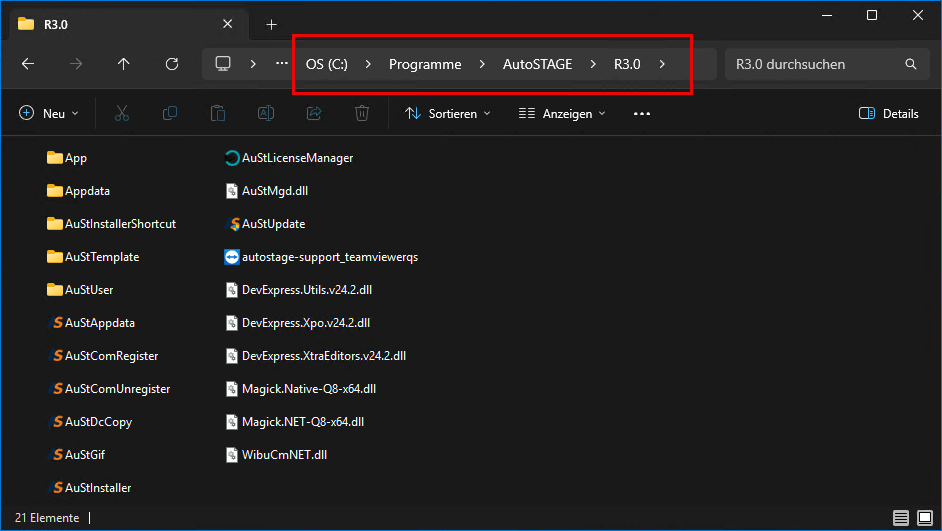Click the Cut scissors icon
The image size is (942, 531).
(x=122, y=114)
